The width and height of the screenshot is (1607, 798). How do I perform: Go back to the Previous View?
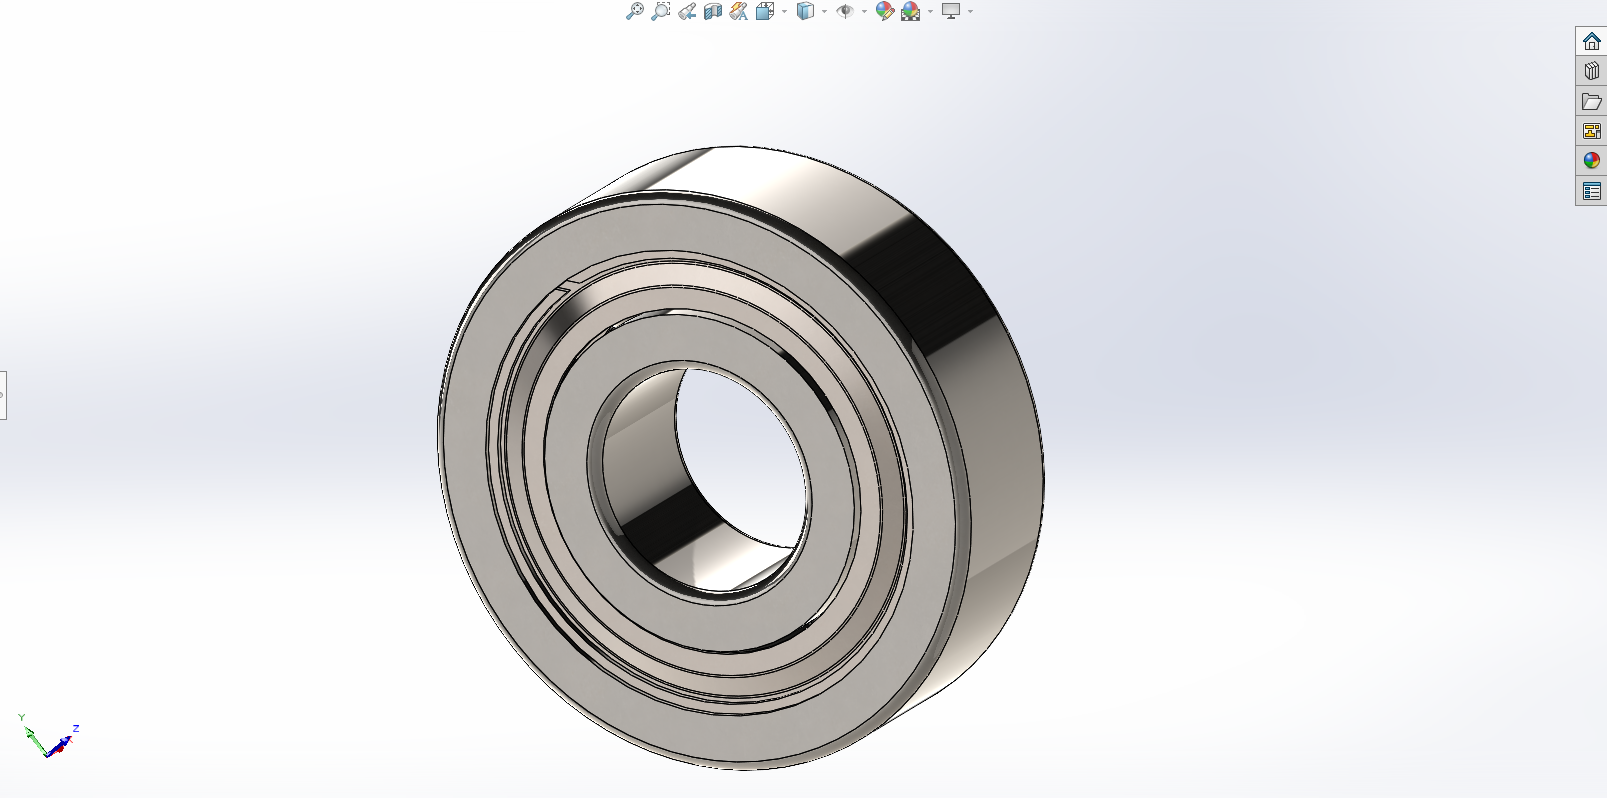click(687, 11)
